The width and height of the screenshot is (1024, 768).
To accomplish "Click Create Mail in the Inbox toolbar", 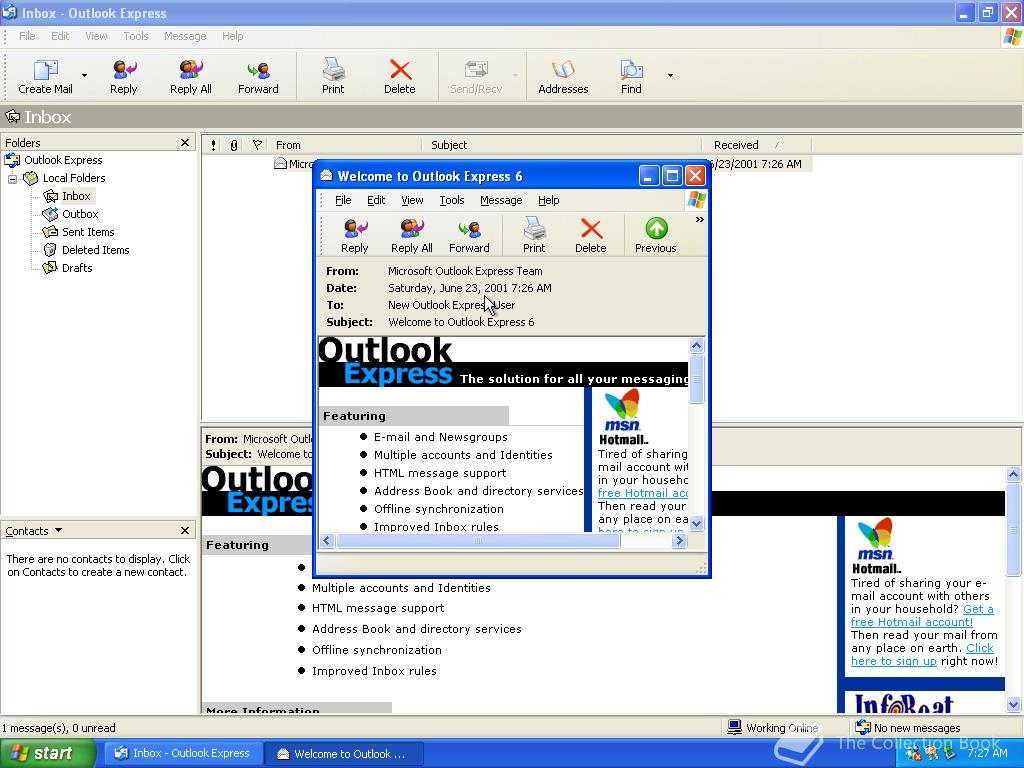I will click(x=45, y=76).
